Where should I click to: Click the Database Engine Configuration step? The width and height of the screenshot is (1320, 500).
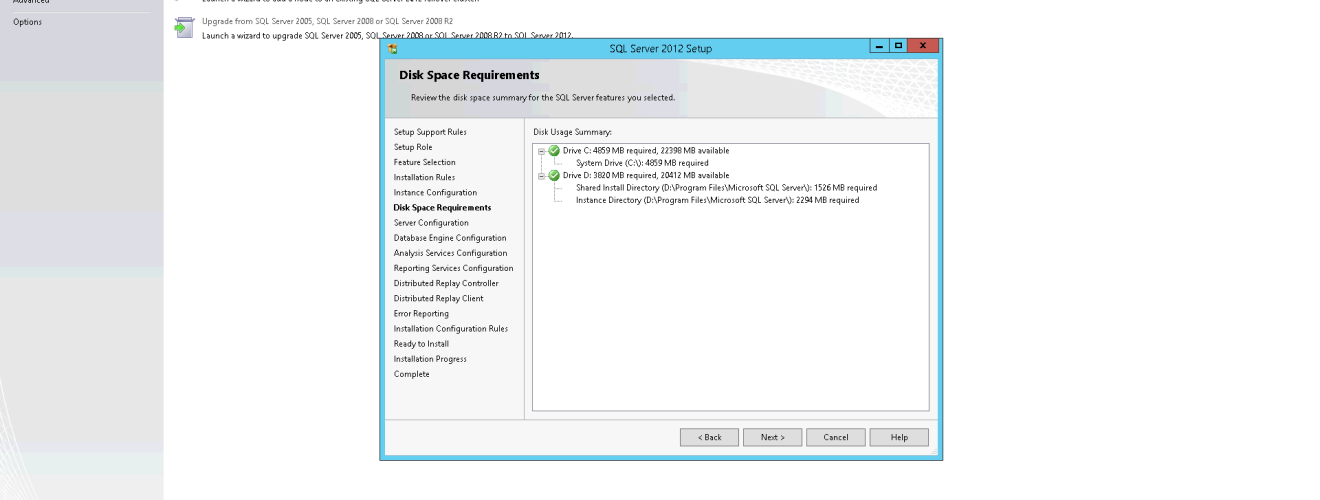click(450, 238)
